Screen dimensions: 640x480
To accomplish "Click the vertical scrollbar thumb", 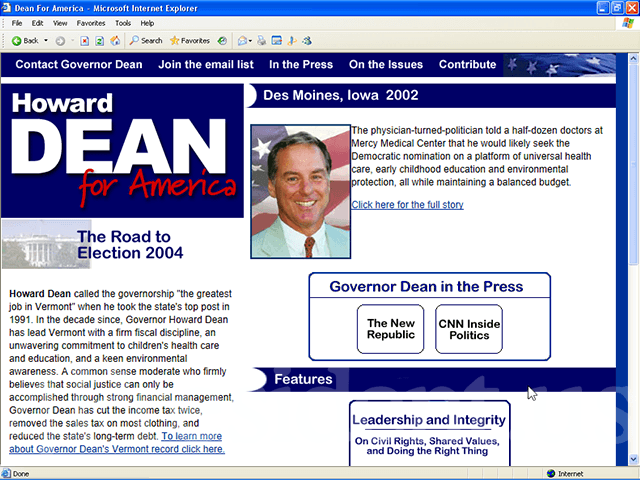I will pyautogui.click(x=633, y=164).
